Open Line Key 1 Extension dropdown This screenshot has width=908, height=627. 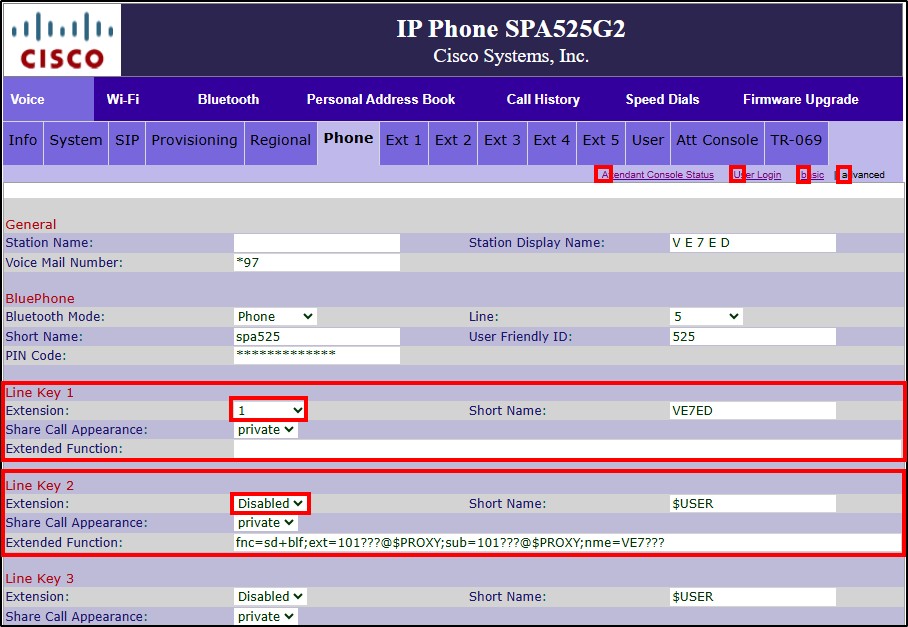(269, 410)
